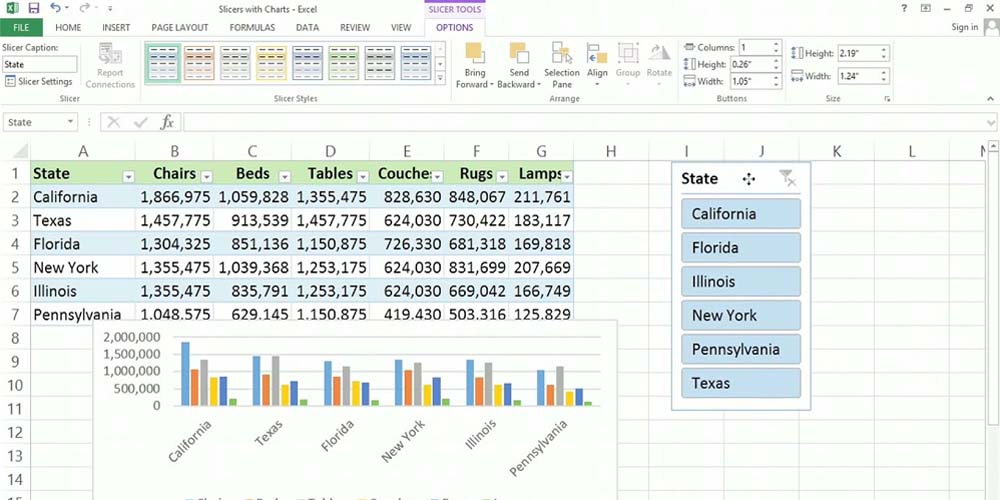1000x500 pixels.
Task: Click the Rotate objects icon
Action: coord(659,53)
